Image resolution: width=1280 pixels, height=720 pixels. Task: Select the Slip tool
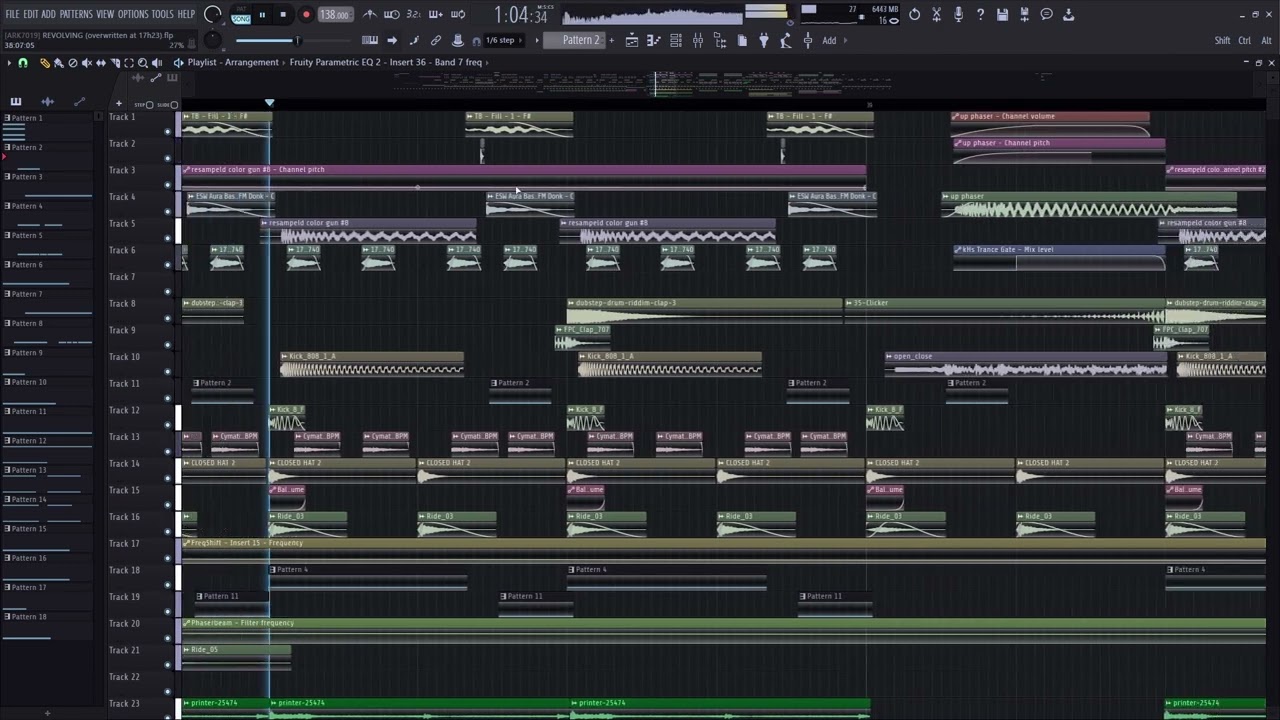100,63
